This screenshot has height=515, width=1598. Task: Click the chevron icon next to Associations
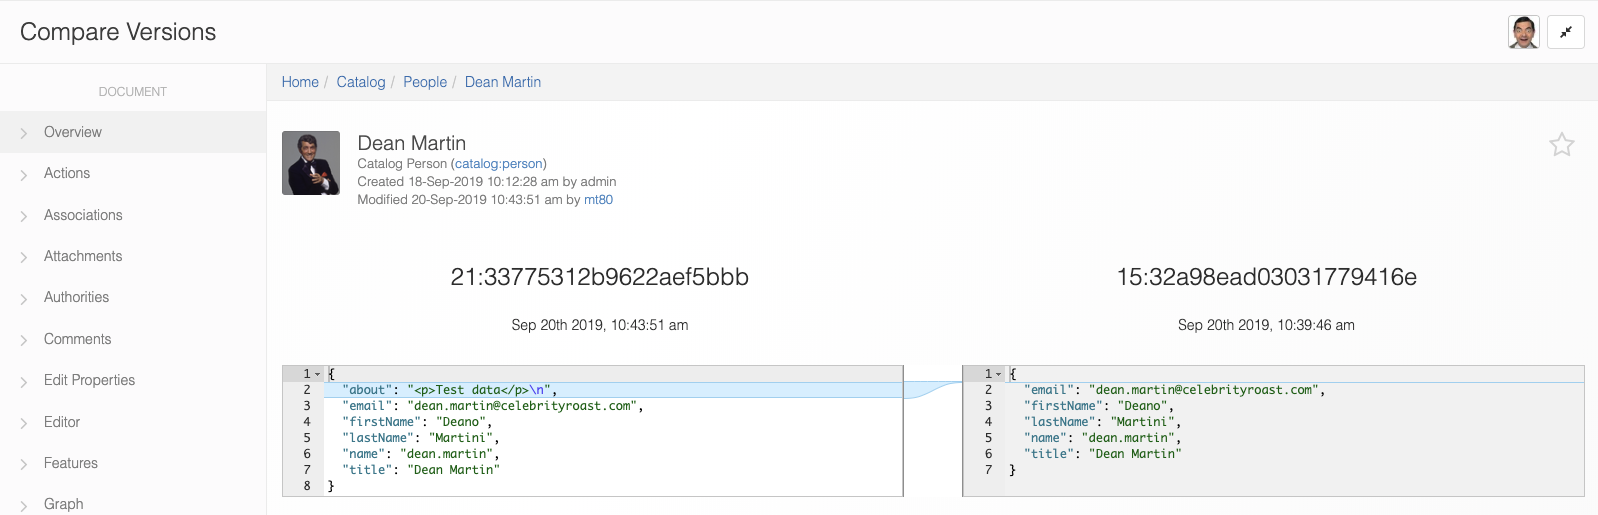click(x=24, y=216)
